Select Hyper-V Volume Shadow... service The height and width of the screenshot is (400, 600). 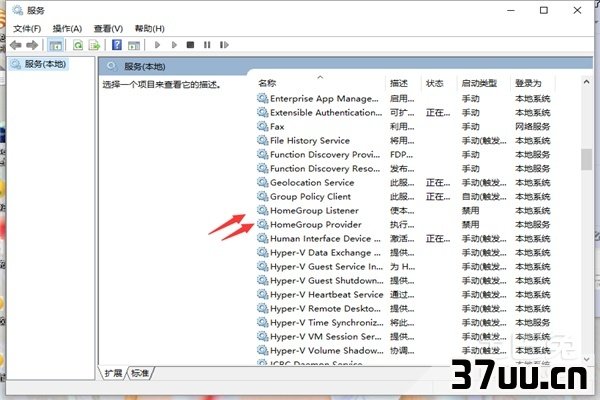pyautogui.click(x=404, y=351)
